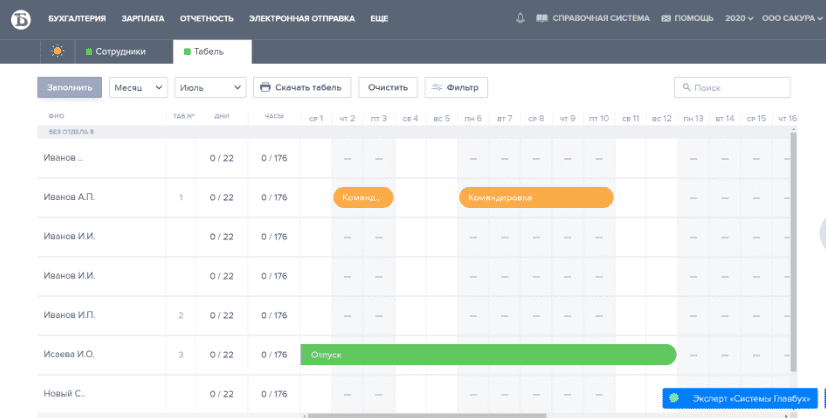Click the book icon of Справочная система

point(542,18)
